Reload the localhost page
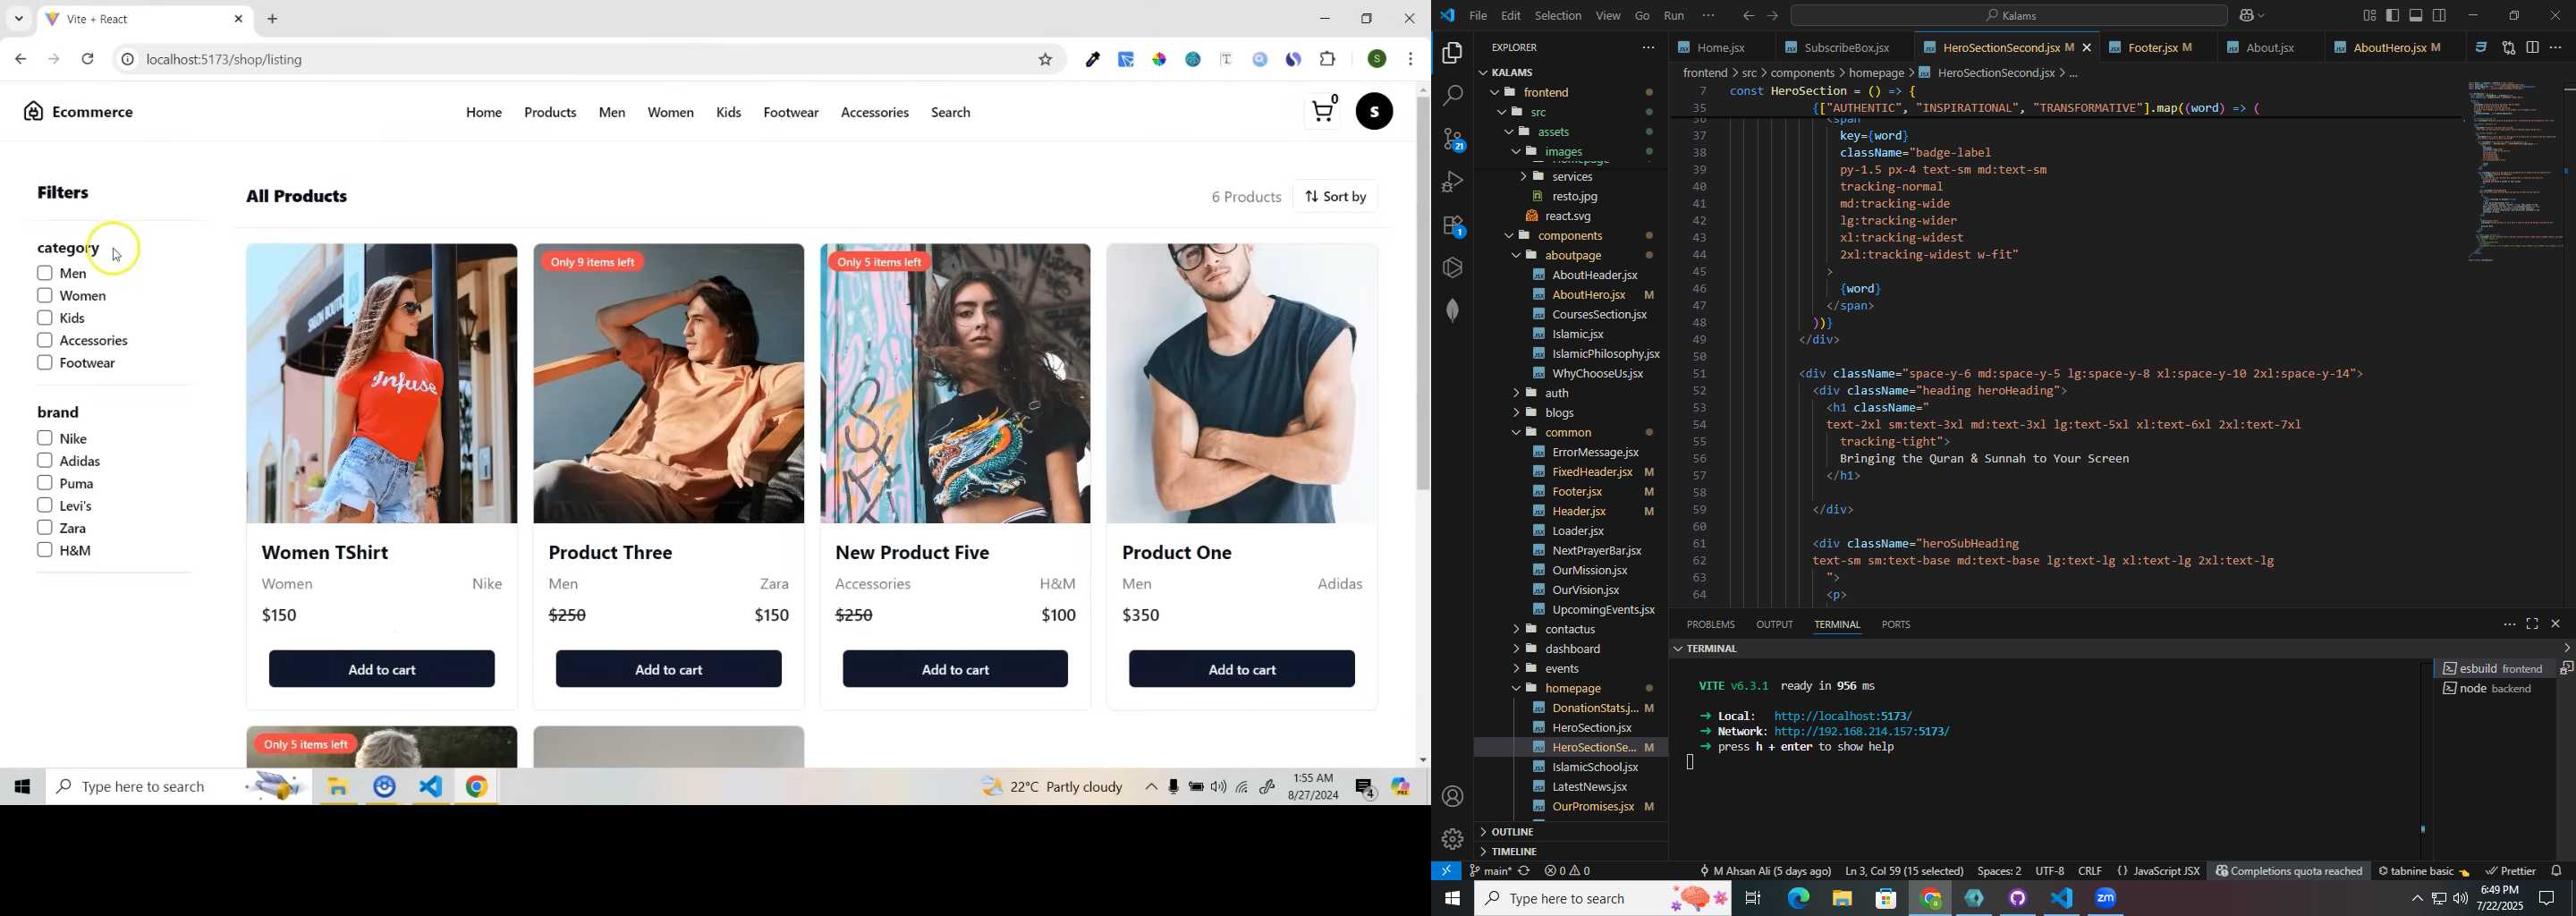Viewport: 2576px width, 916px height. 88,60
